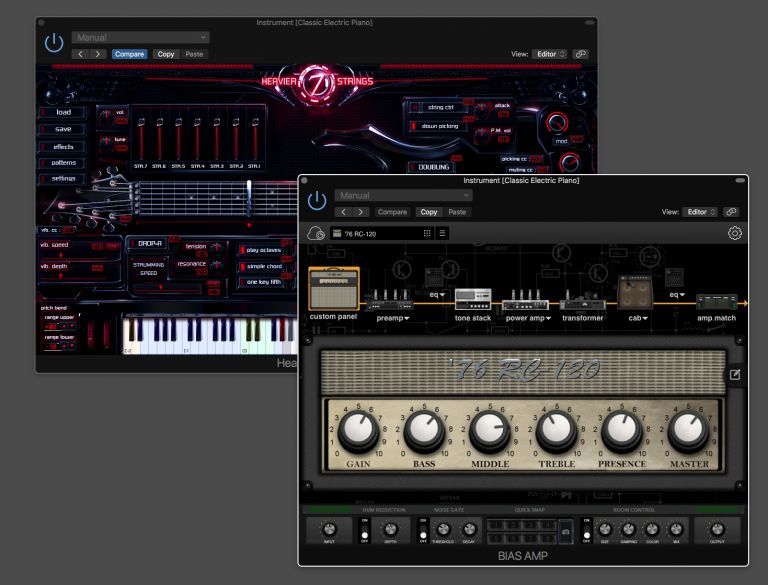Open the patterns menu in Heavier7Strings
Screen dimensions: 768x585
click(63, 162)
